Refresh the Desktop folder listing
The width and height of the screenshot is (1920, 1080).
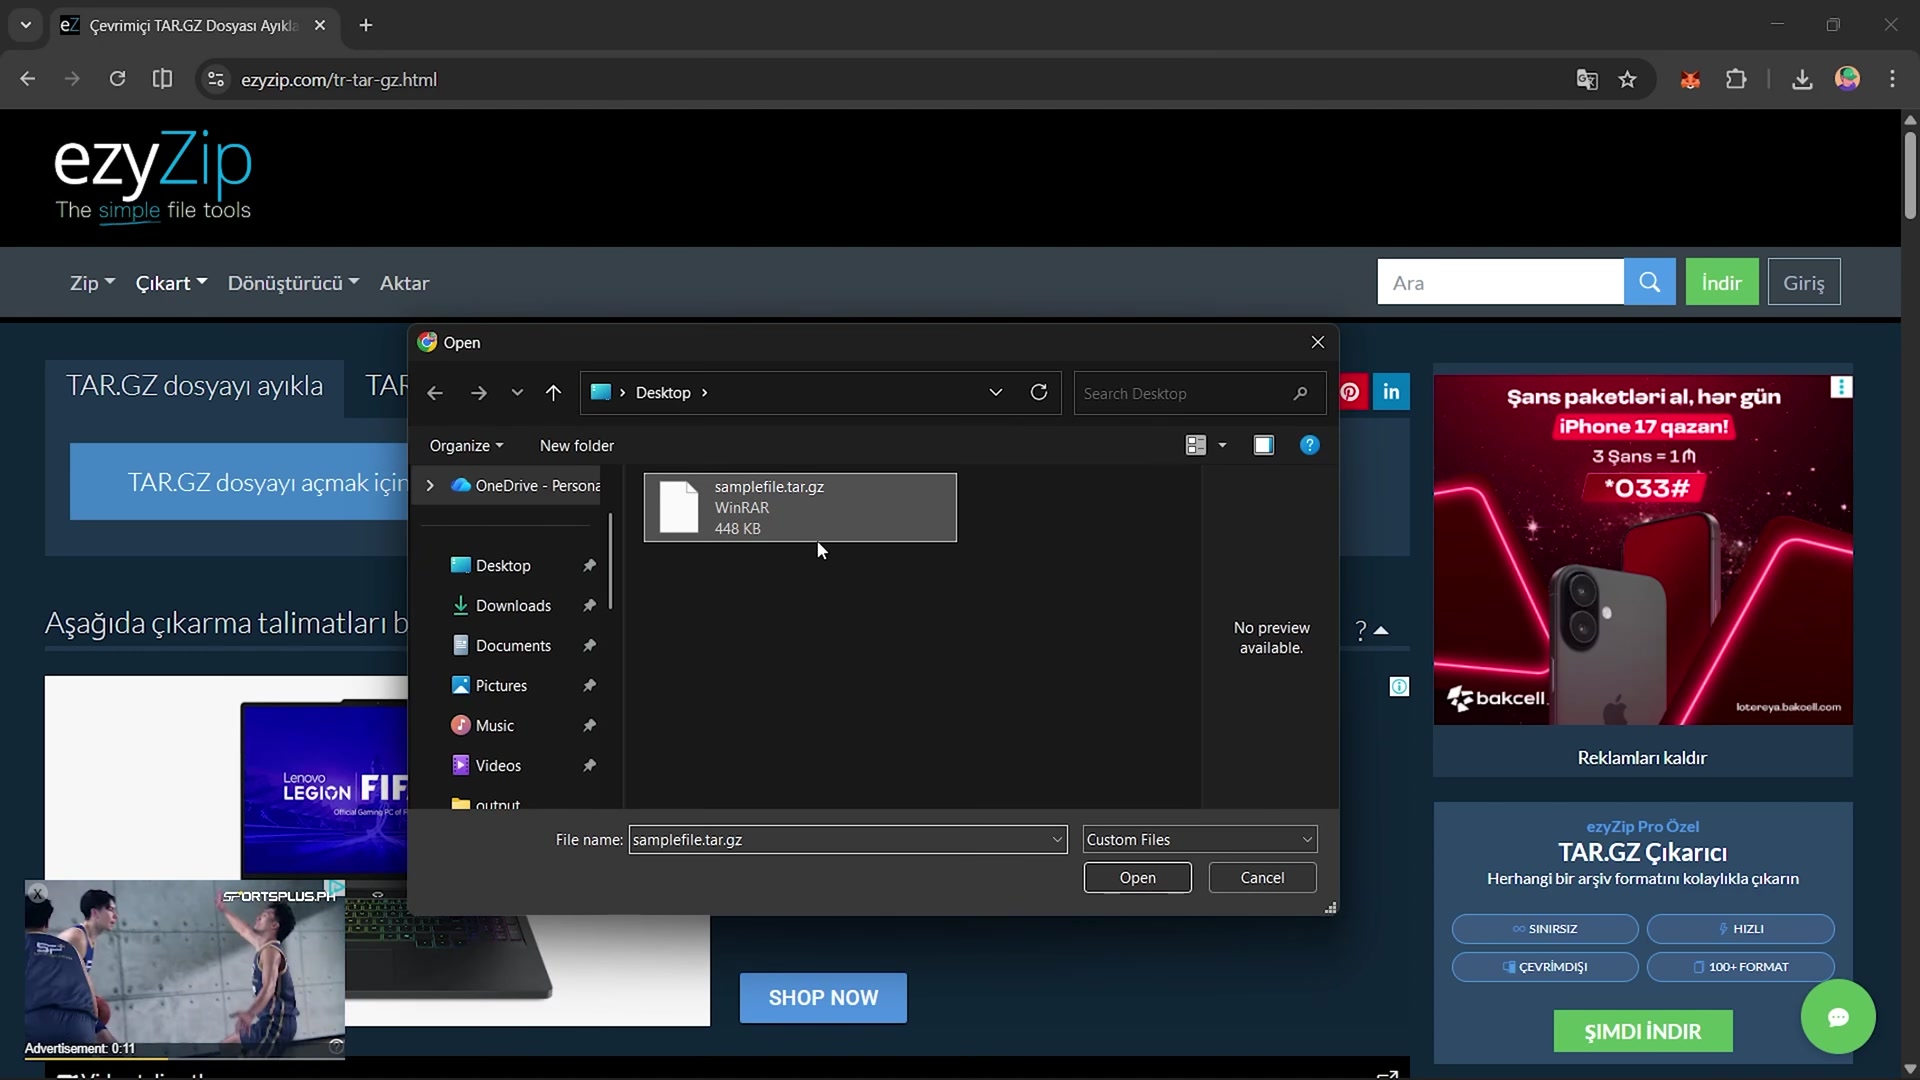(x=1039, y=392)
